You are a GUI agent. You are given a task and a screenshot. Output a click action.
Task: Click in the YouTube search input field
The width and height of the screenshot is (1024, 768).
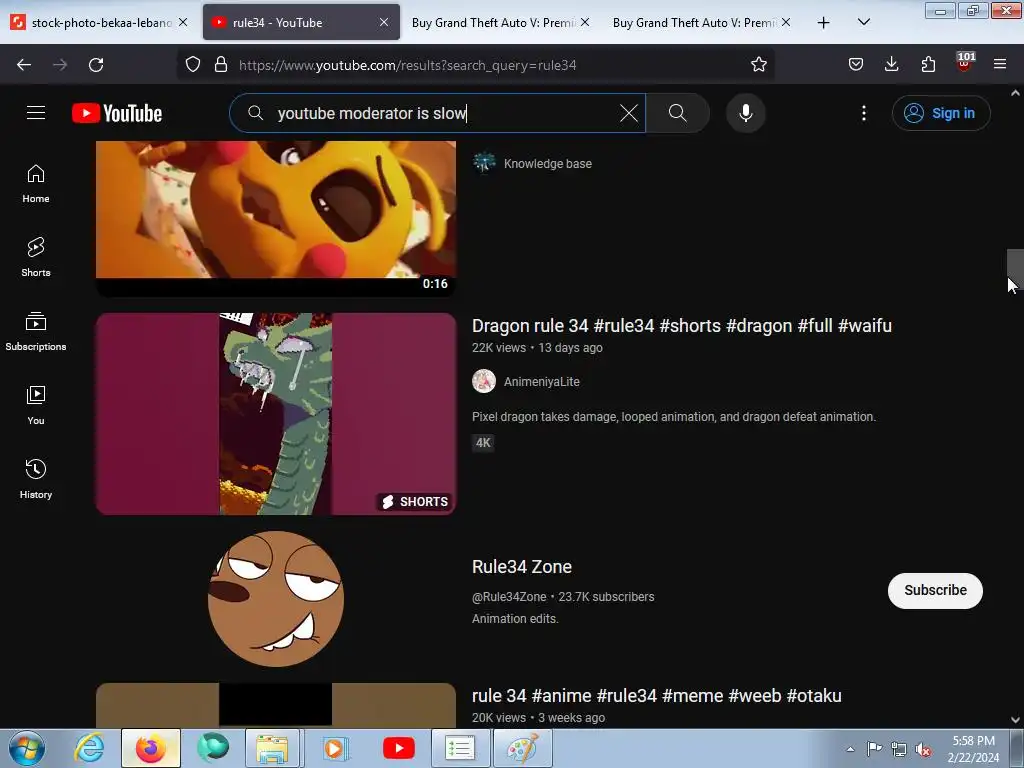[438, 113]
